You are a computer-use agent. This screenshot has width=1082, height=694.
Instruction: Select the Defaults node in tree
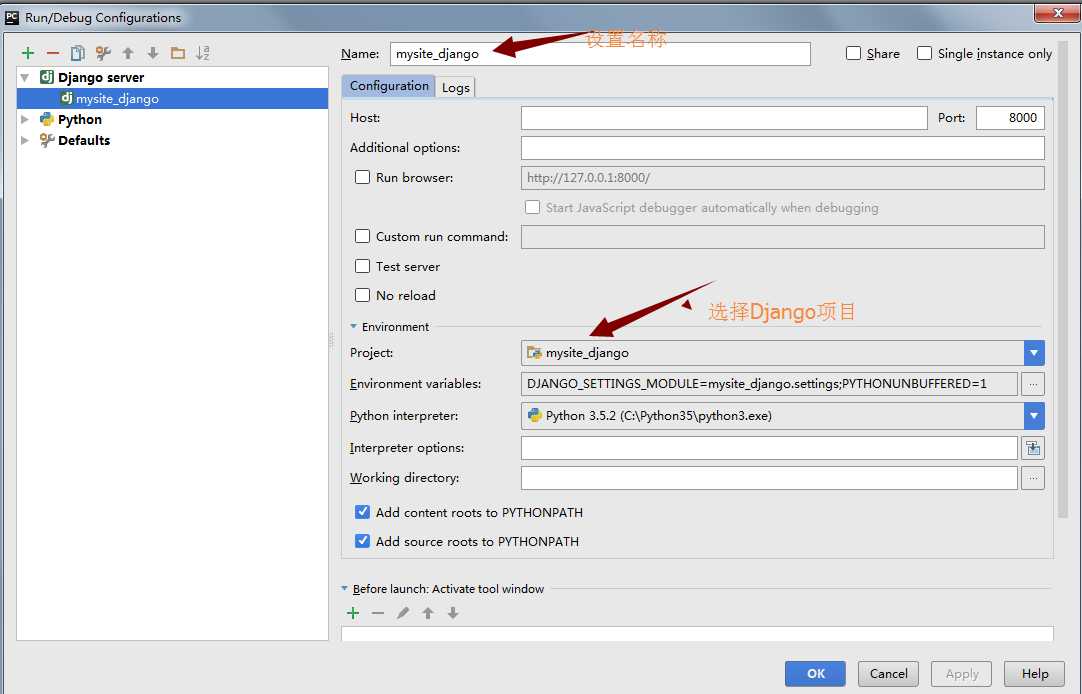tap(83, 140)
